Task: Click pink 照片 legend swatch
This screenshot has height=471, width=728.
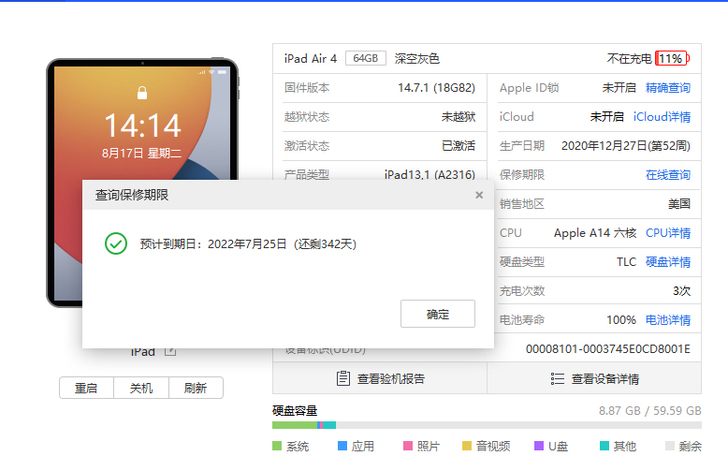Action: (x=408, y=446)
